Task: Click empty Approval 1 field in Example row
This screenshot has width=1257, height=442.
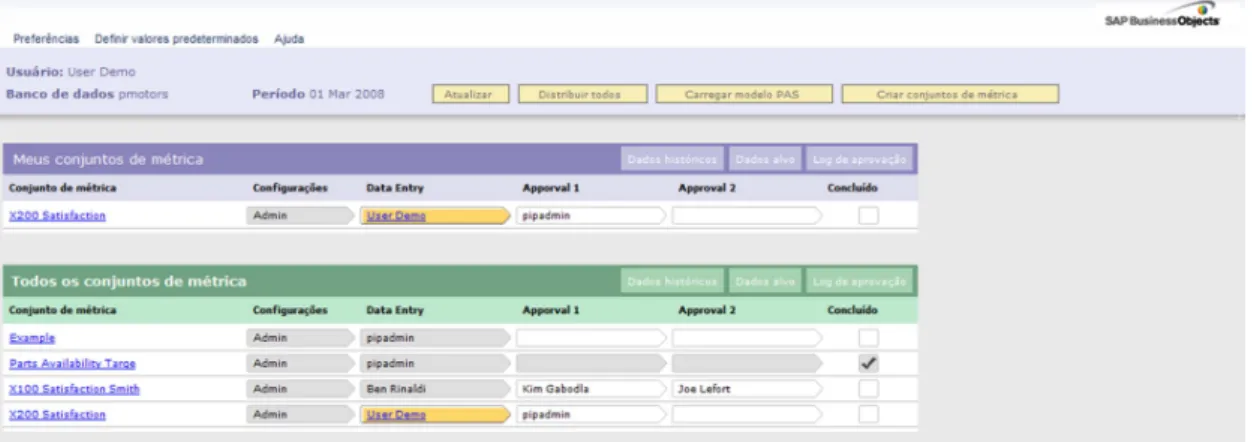Action: 591,339
